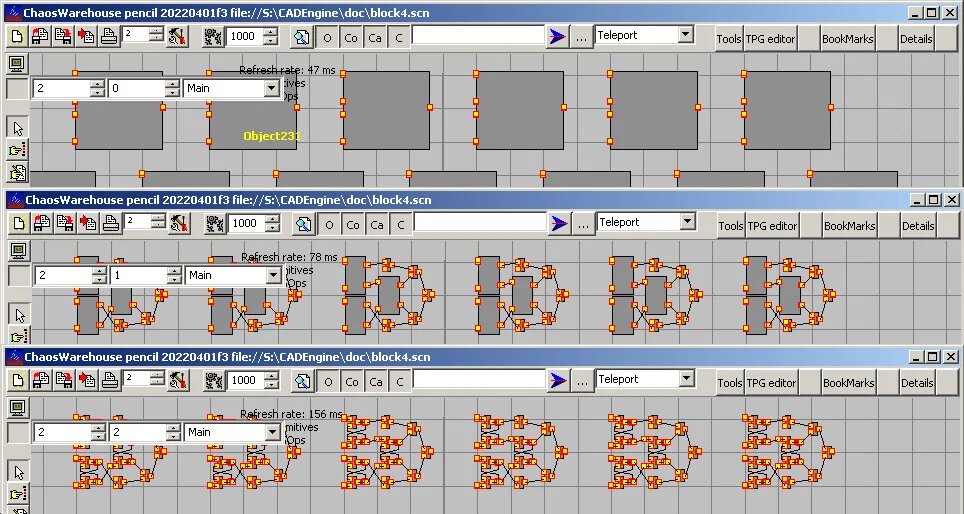Viewport: 964px width, 514px height.
Task: Open the Main dropdown in the bottom window
Action: pos(272,433)
